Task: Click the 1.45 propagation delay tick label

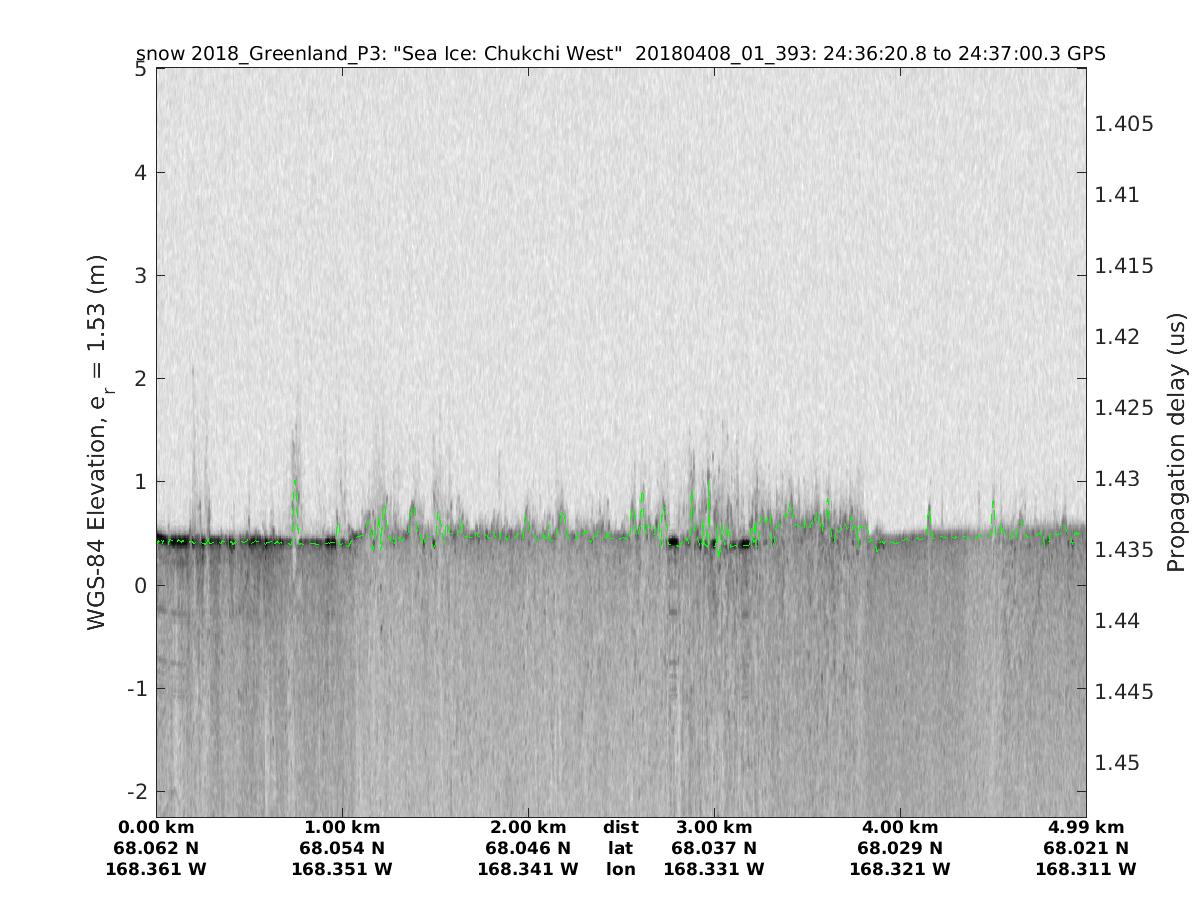Action: coord(1119,763)
